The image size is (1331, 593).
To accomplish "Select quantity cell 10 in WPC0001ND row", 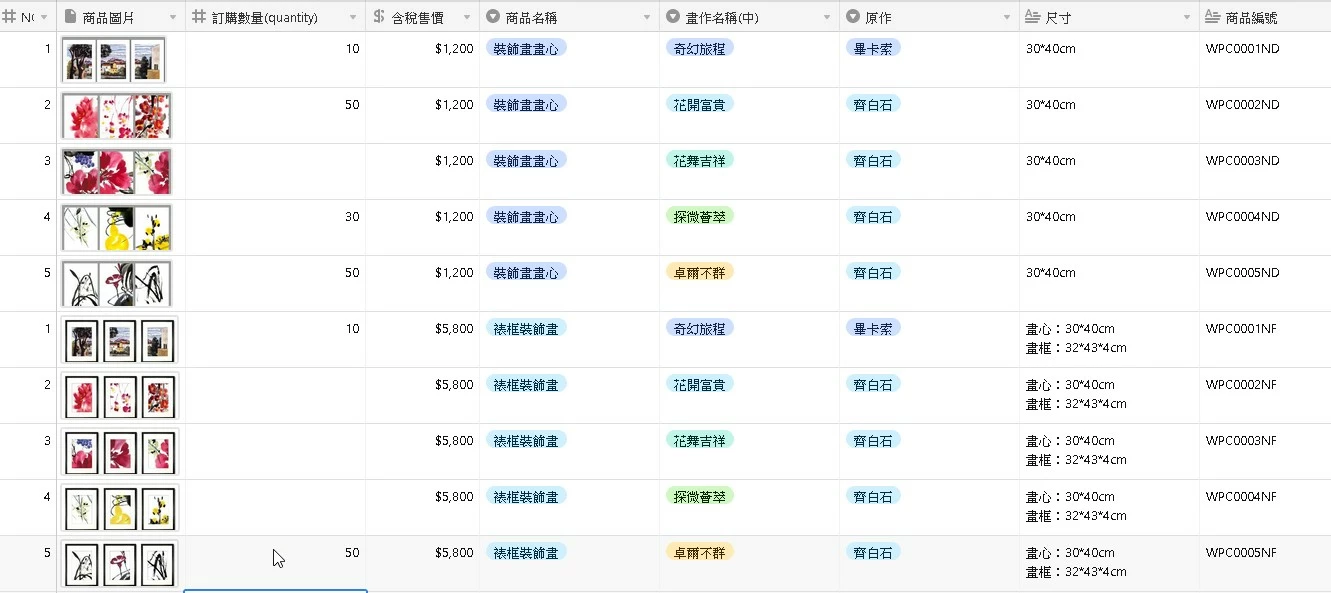I will pos(275,60).
